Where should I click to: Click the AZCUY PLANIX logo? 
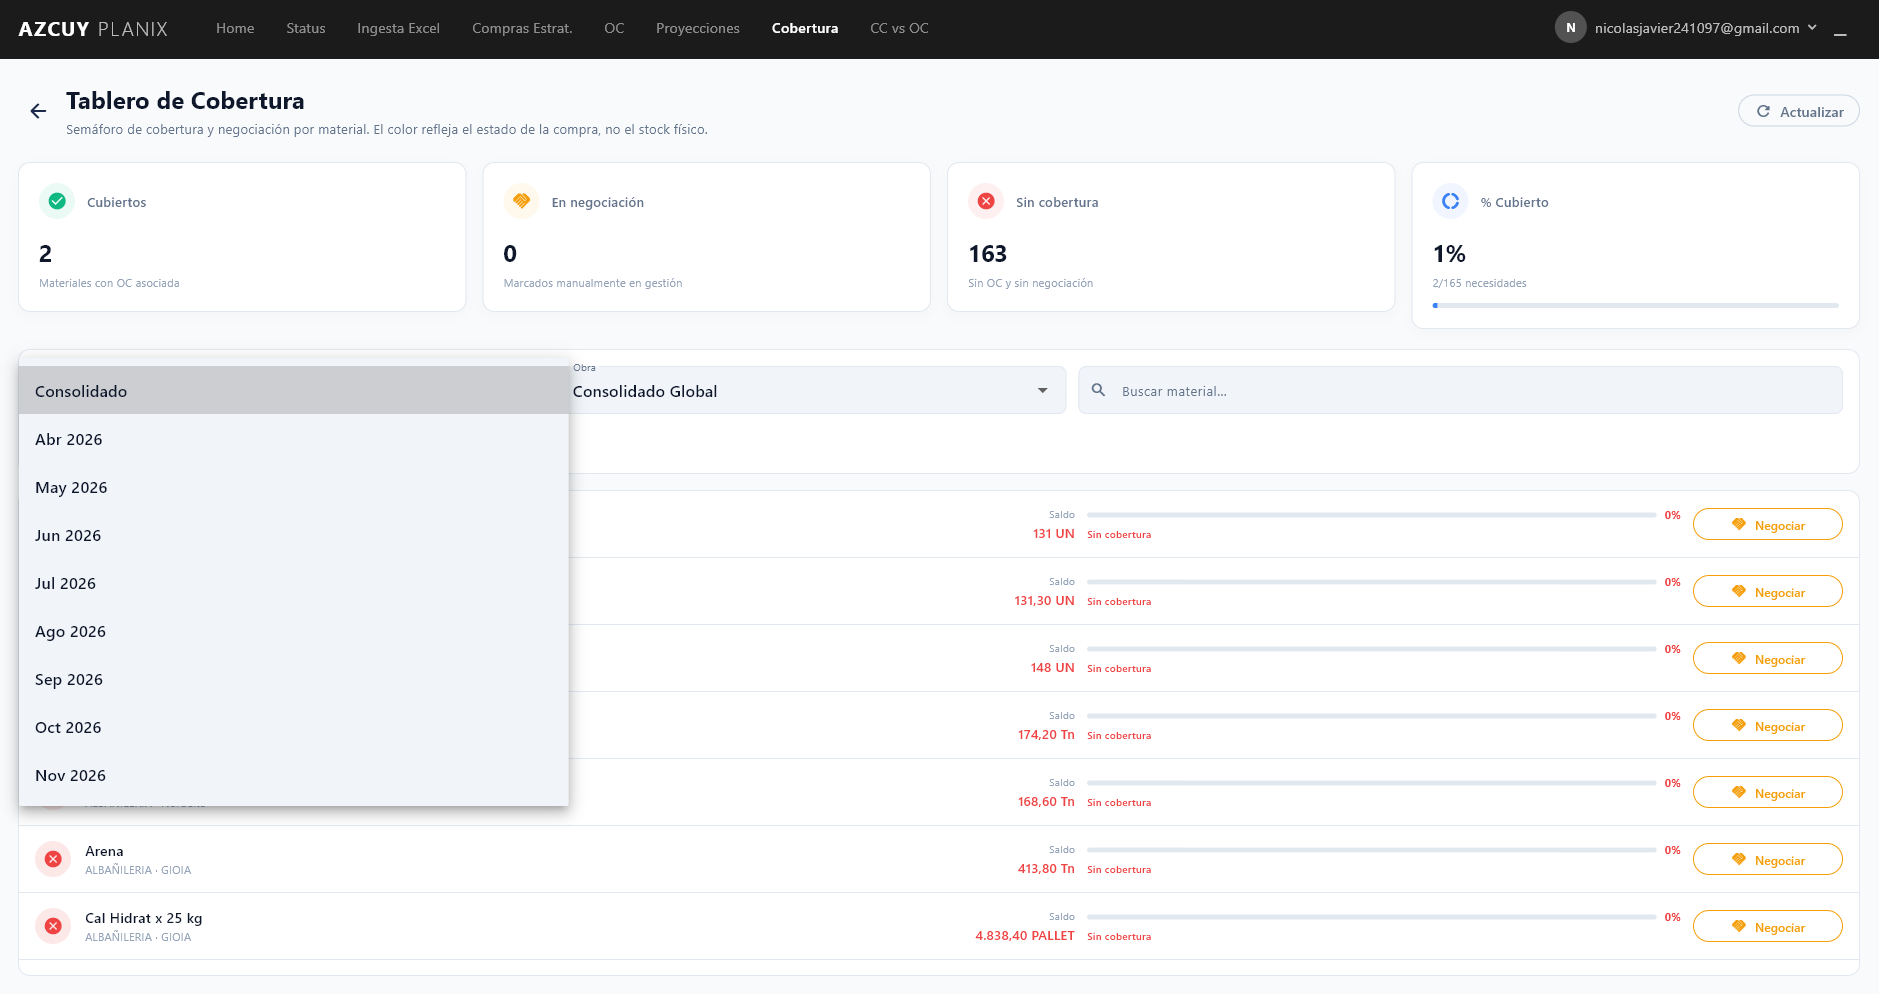coord(93,29)
